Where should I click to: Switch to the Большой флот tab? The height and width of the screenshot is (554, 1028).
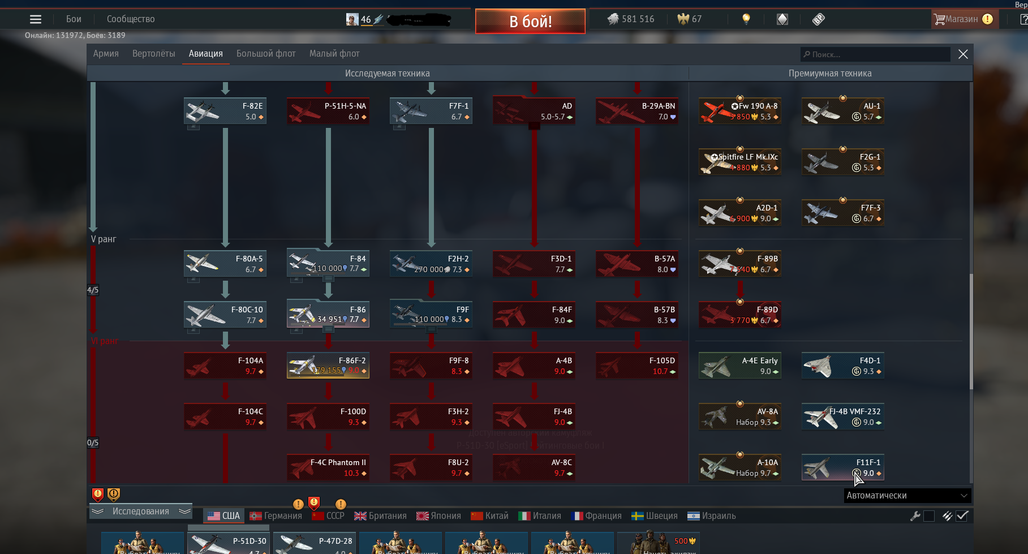[x=266, y=54]
